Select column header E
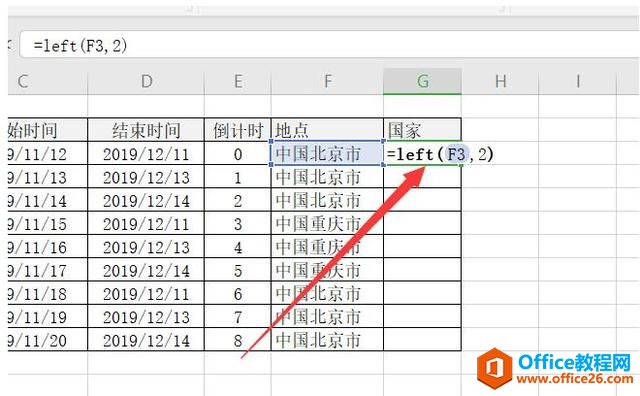640x396 pixels. point(238,81)
